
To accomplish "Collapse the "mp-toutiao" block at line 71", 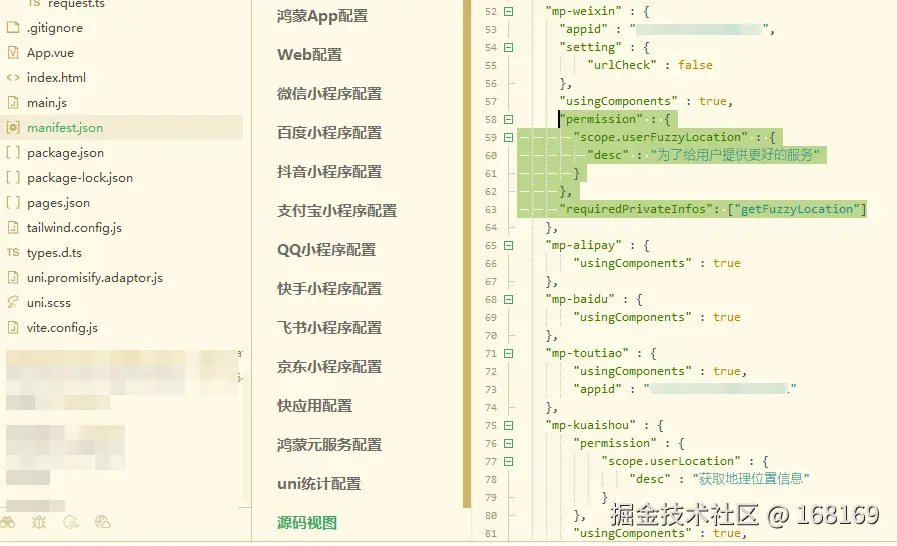I will pyautogui.click(x=509, y=354).
